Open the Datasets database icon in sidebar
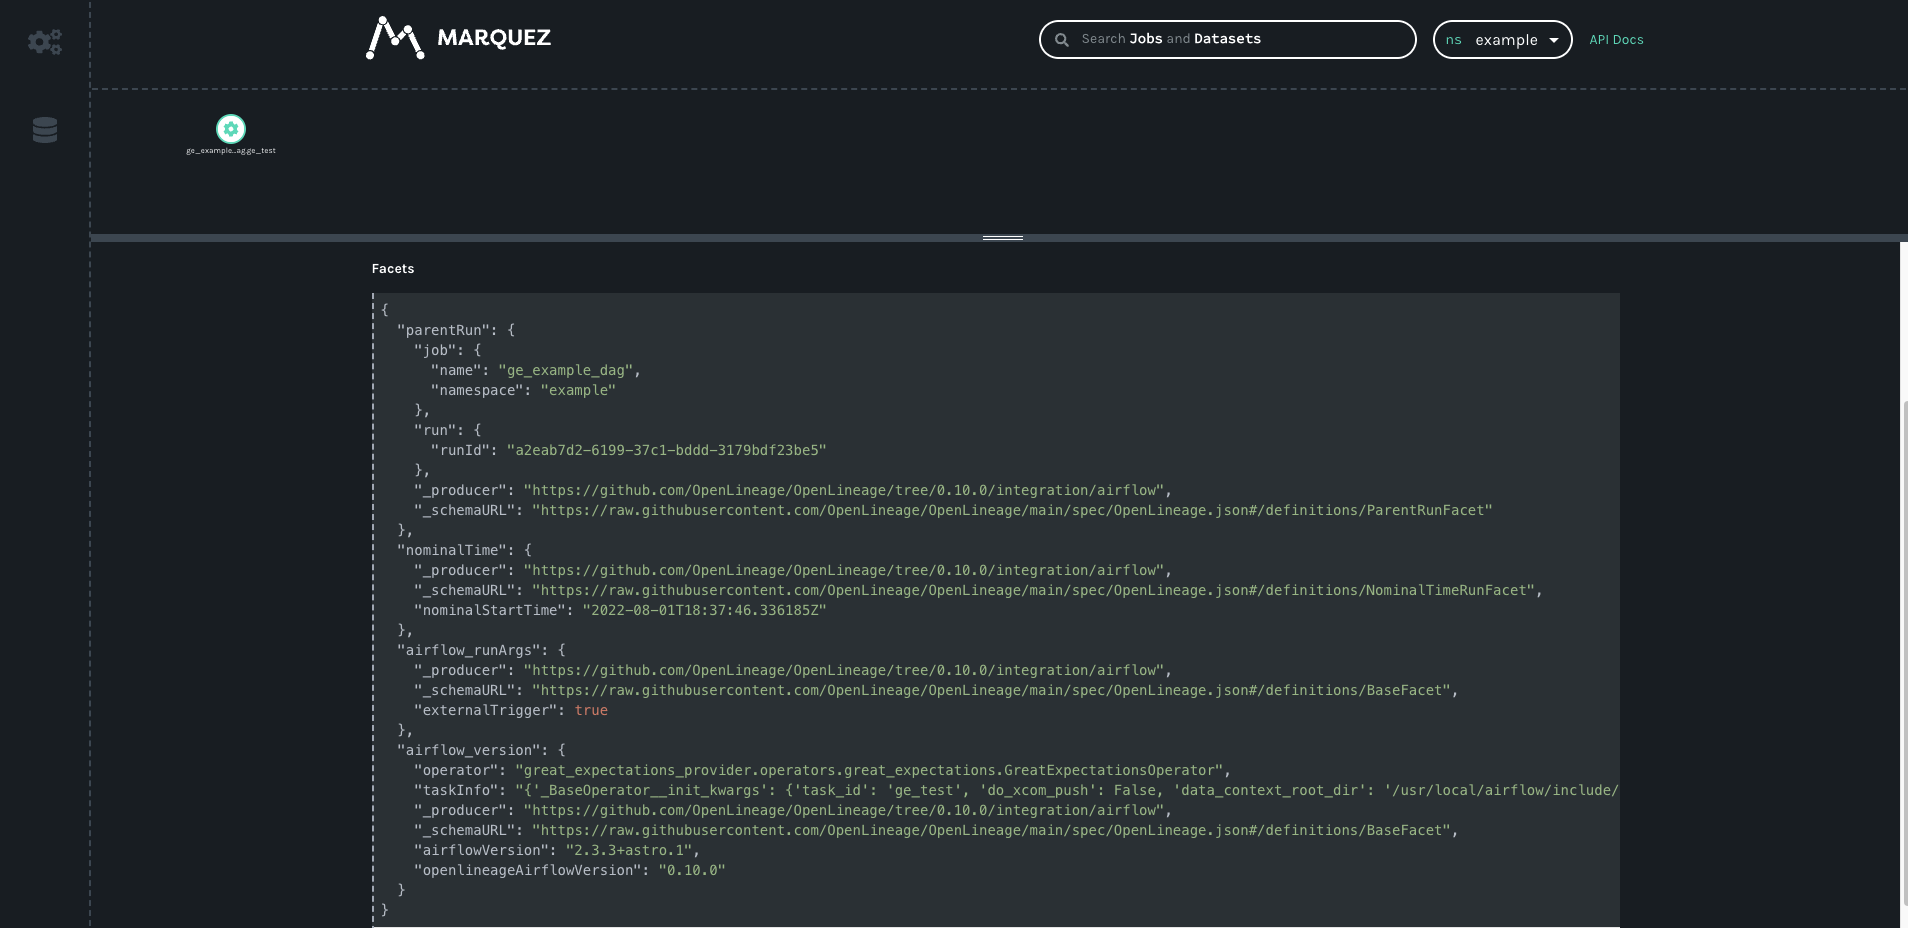 tap(45, 130)
